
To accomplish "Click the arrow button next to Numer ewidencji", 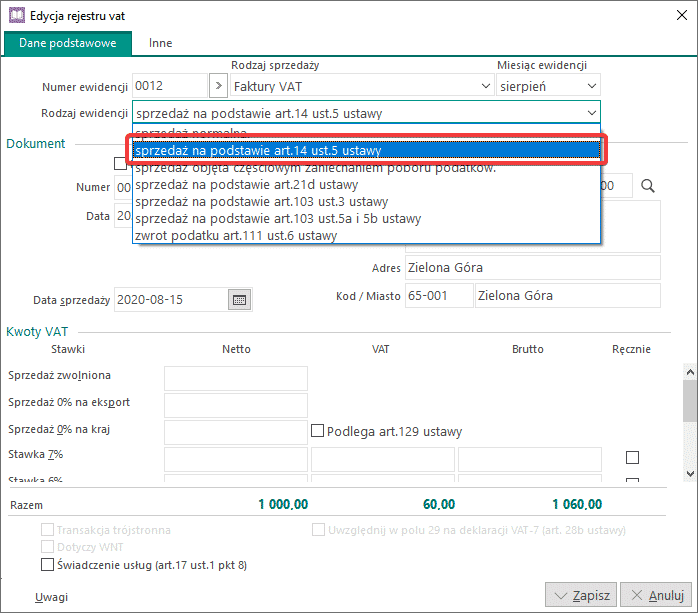I will (x=218, y=85).
